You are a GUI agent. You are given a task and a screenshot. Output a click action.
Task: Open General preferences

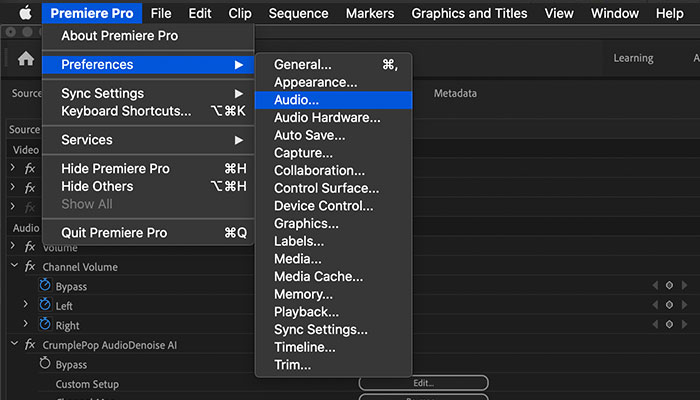click(333, 65)
